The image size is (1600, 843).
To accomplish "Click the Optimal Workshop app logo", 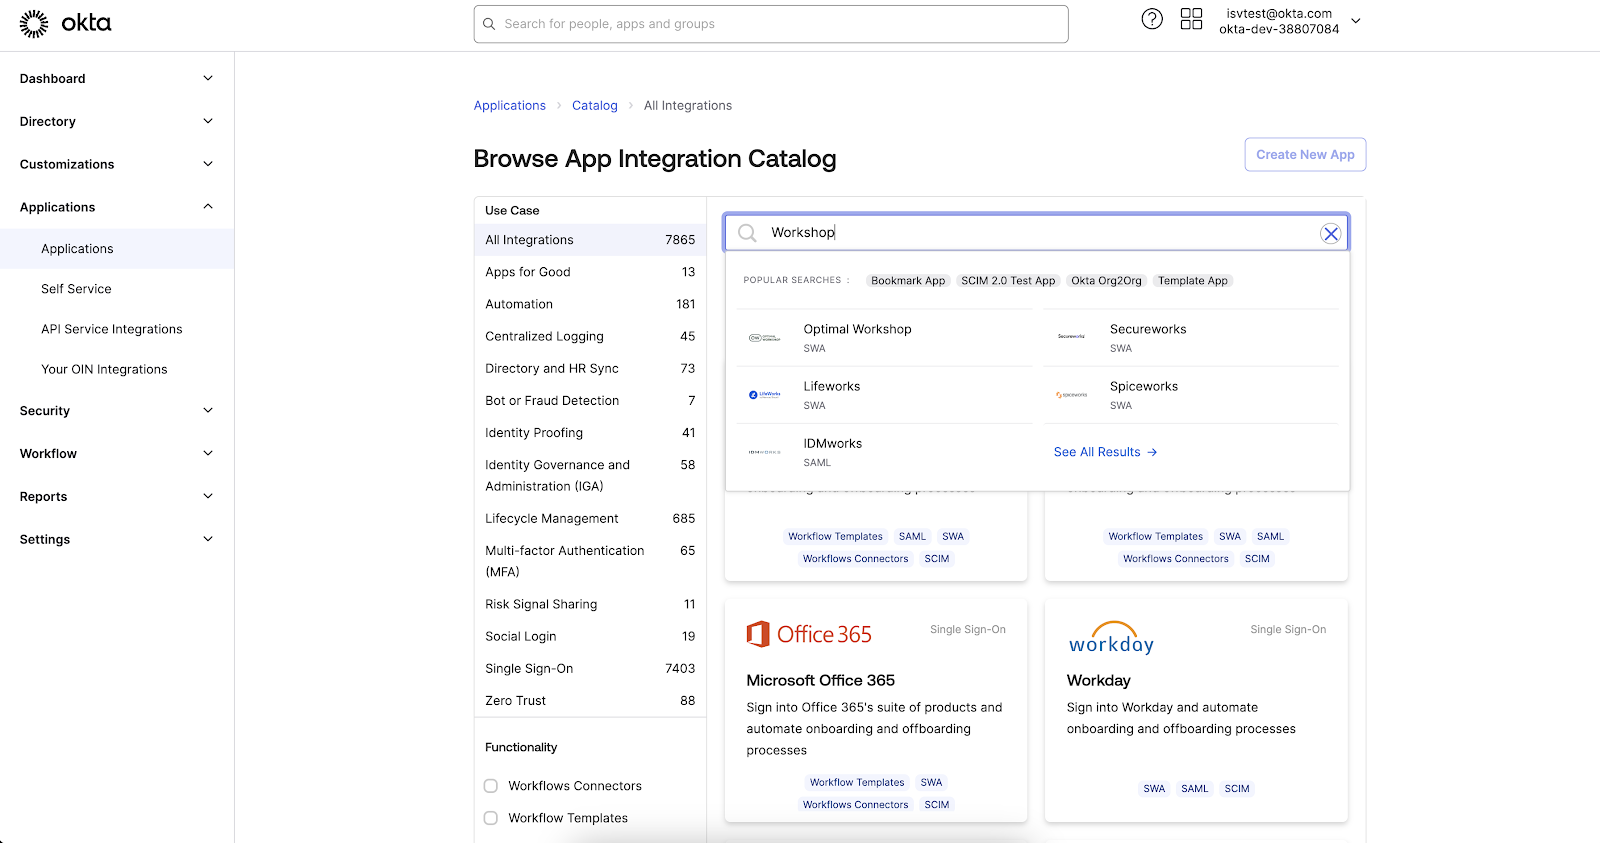I will [x=764, y=338].
